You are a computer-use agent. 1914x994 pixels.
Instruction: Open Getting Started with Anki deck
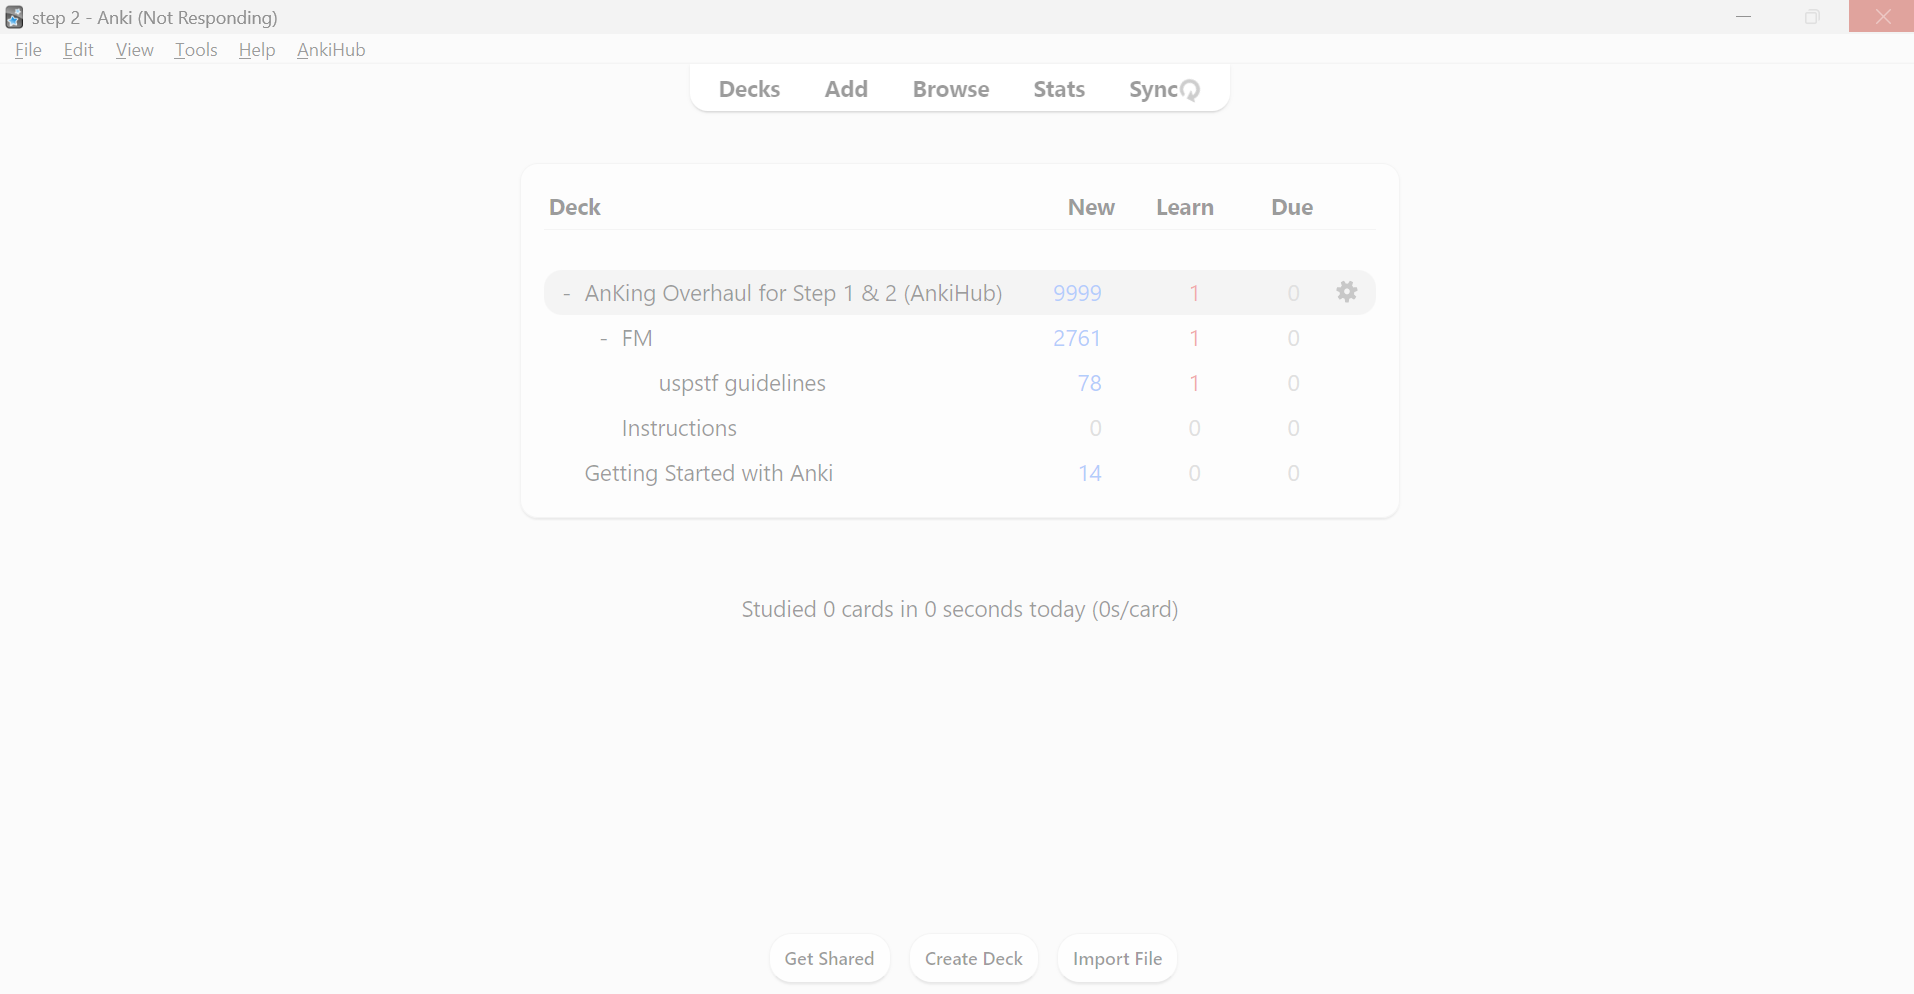coord(708,473)
